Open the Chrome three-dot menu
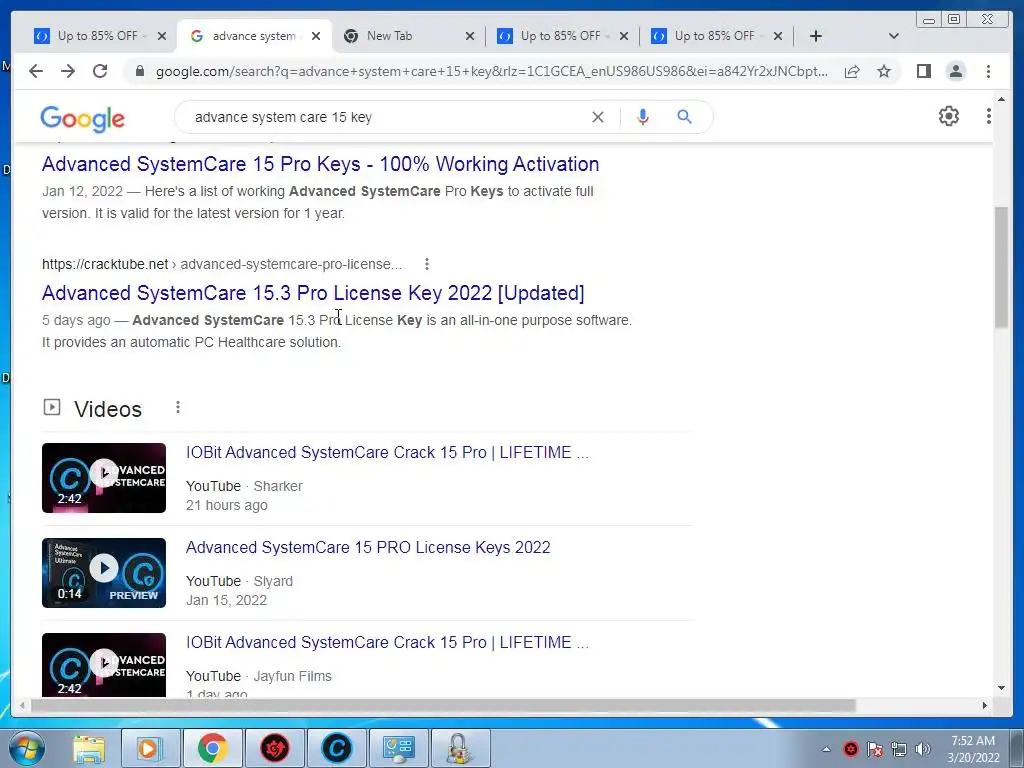Screen dimensions: 1024x768 click(x=988, y=71)
